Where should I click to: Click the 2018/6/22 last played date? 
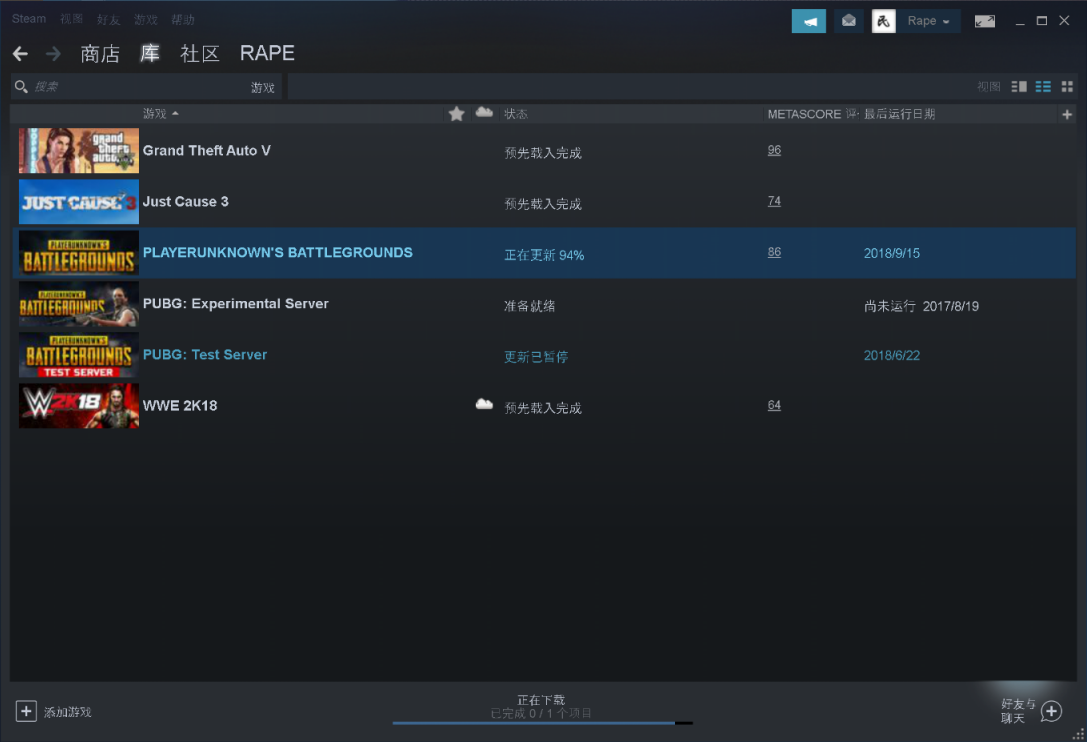[x=892, y=355]
